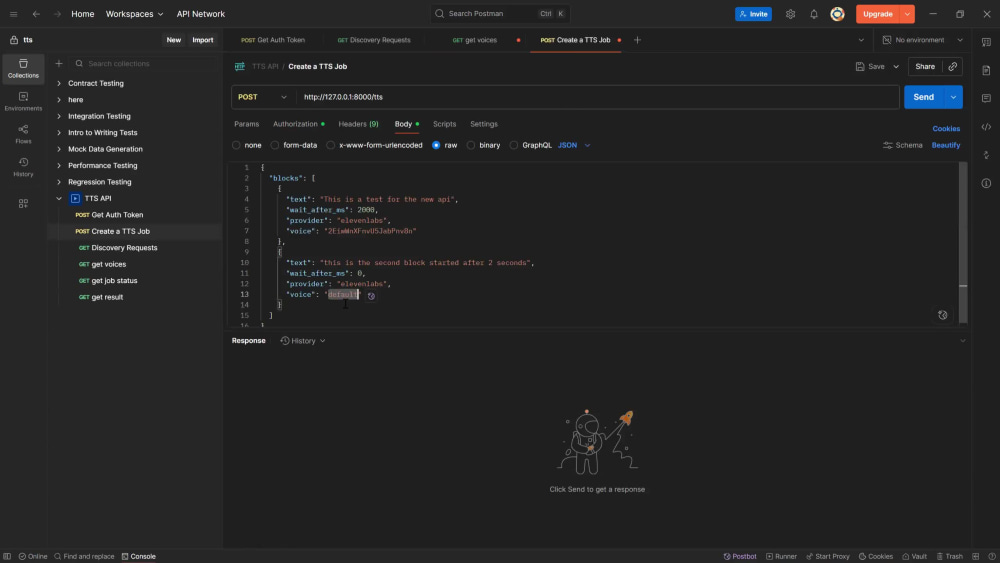Click the Postbot suggestion icon in editor

click(371, 295)
